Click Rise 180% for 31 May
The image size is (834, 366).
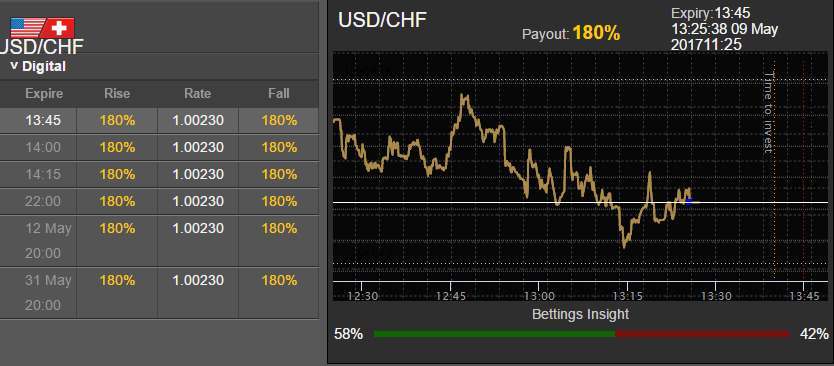(x=117, y=280)
